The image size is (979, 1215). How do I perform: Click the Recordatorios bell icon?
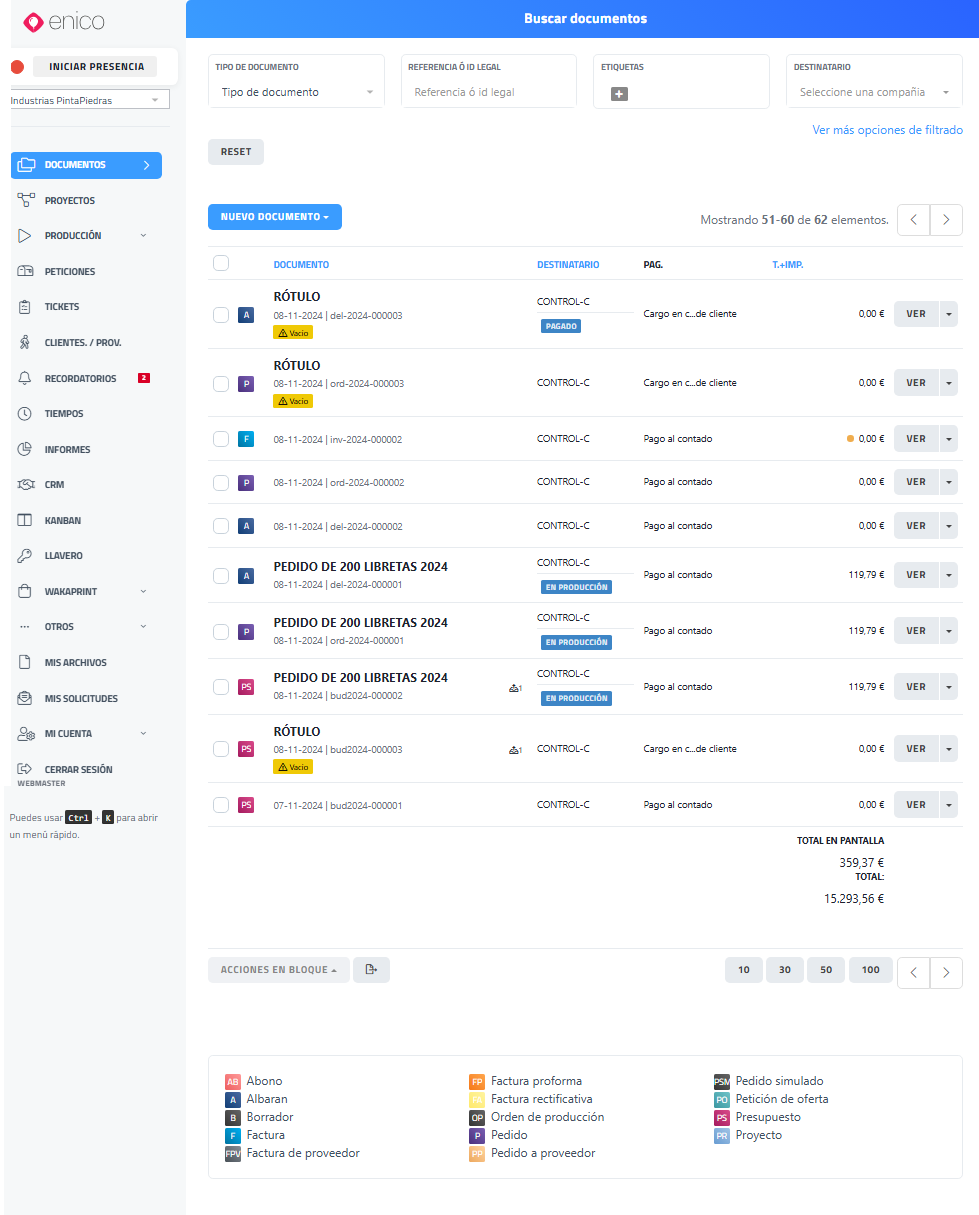click(x=26, y=379)
